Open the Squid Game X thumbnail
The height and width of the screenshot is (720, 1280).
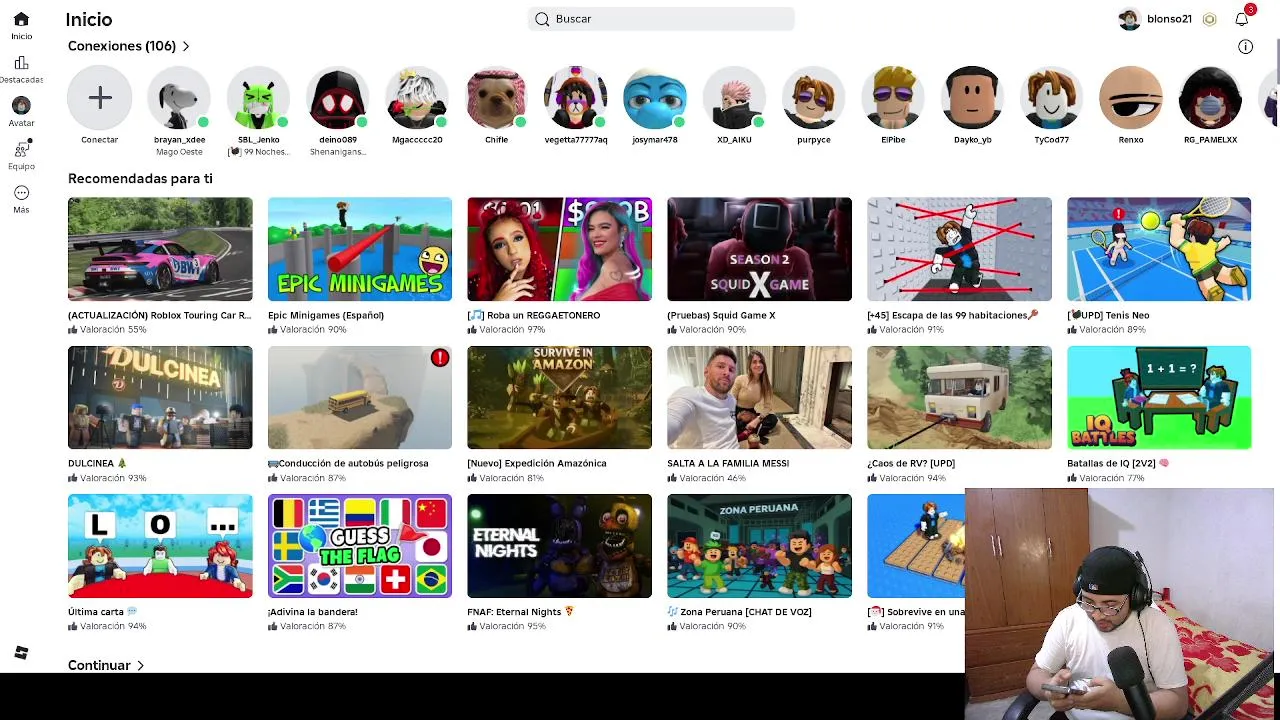click(759, 249)
